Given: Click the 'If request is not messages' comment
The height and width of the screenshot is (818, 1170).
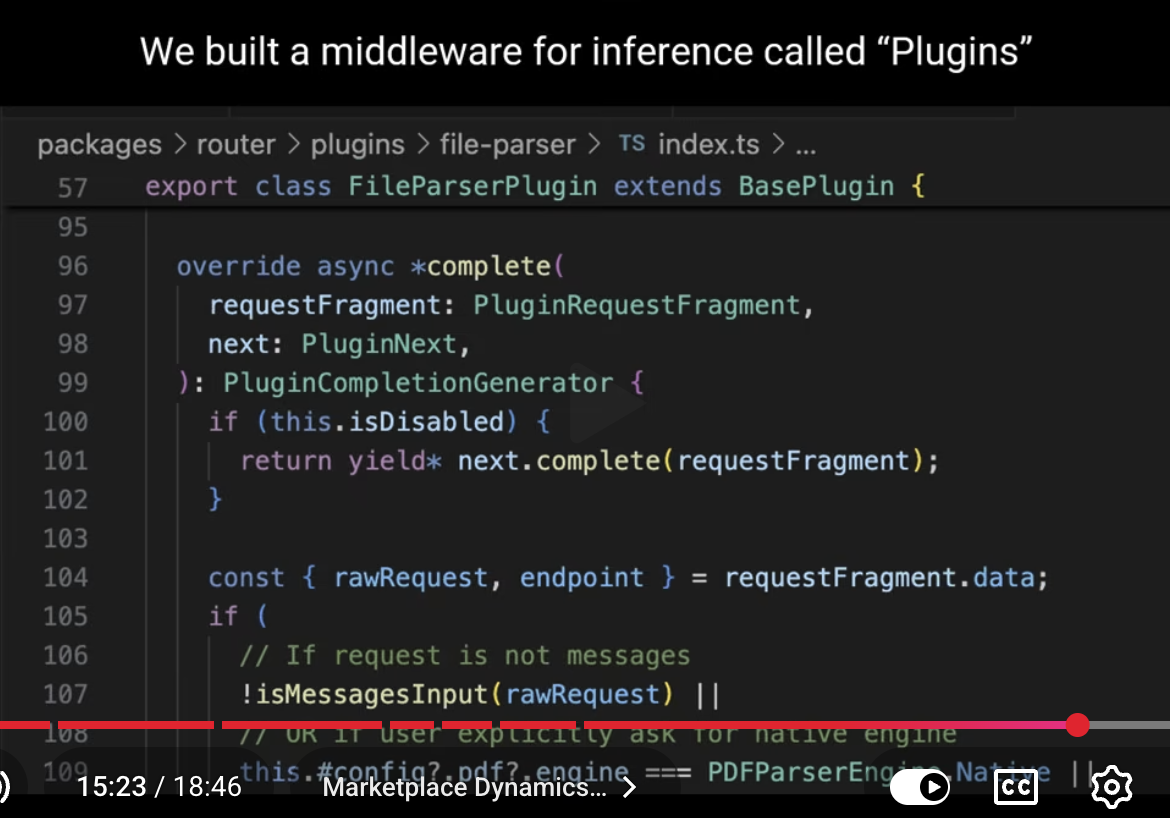Looking at the screenshot, I should (464, 655).
